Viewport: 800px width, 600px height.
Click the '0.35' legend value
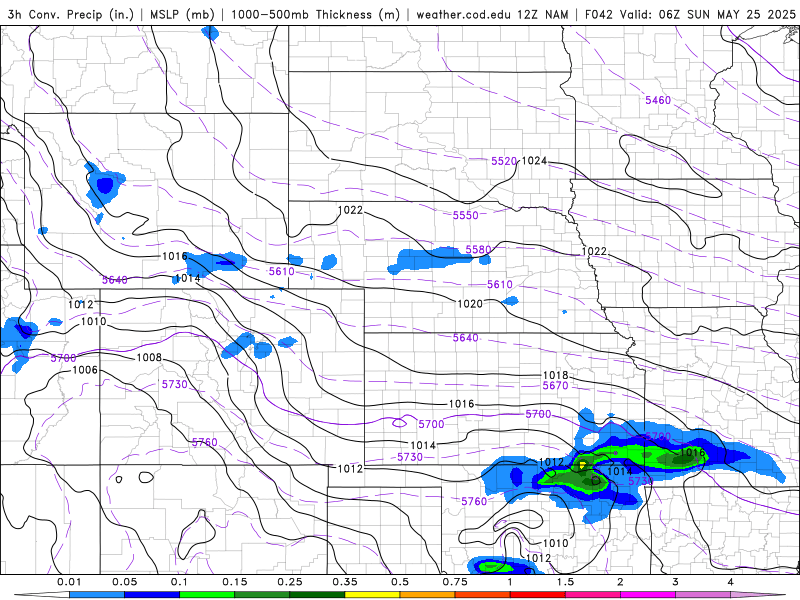(x=345, y=582)
